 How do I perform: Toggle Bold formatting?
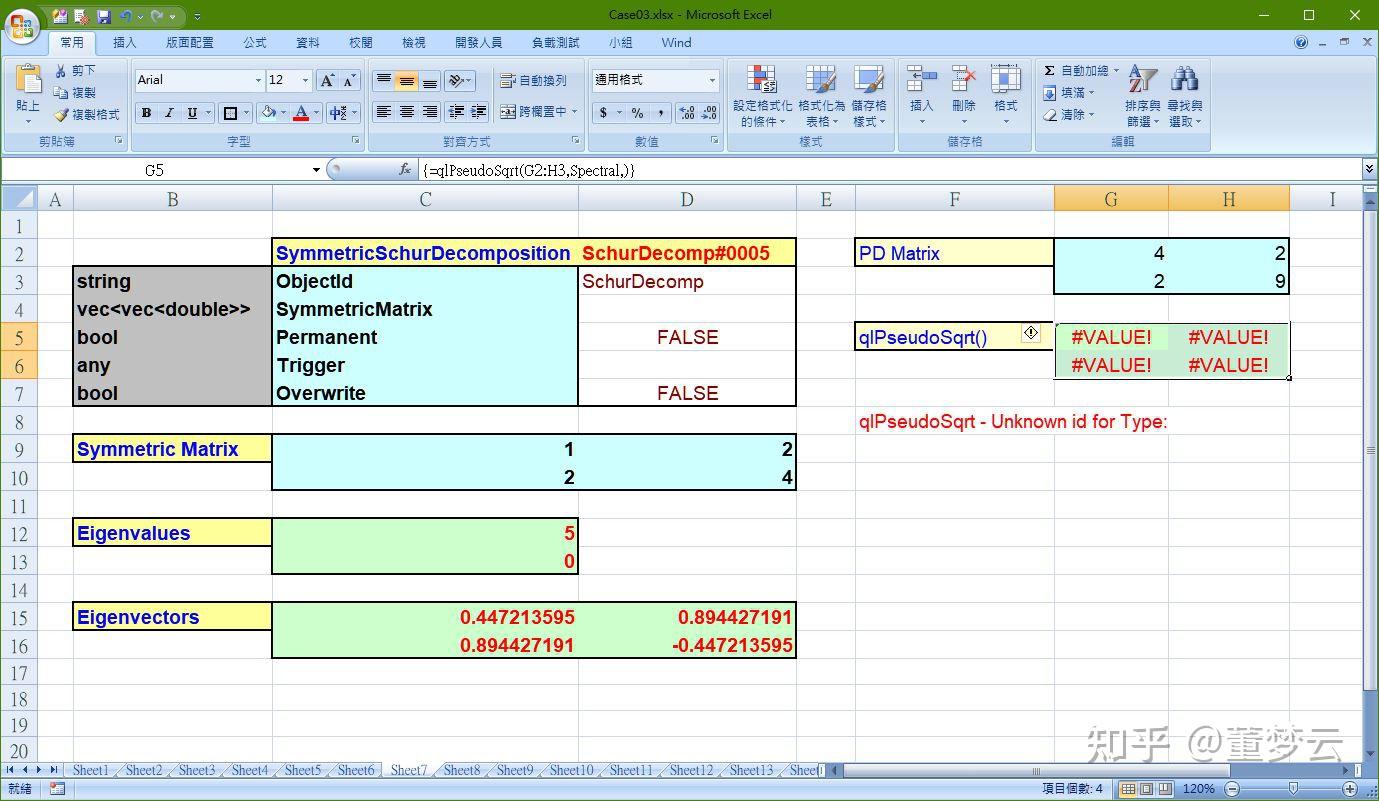pyautogui.click(x=145, y=112)
